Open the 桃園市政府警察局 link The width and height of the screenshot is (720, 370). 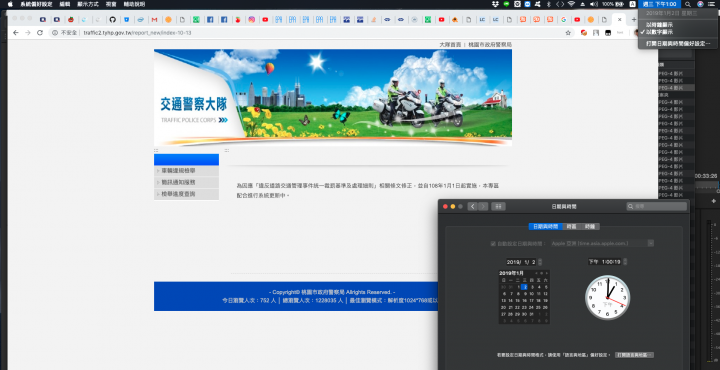point(489,45)
